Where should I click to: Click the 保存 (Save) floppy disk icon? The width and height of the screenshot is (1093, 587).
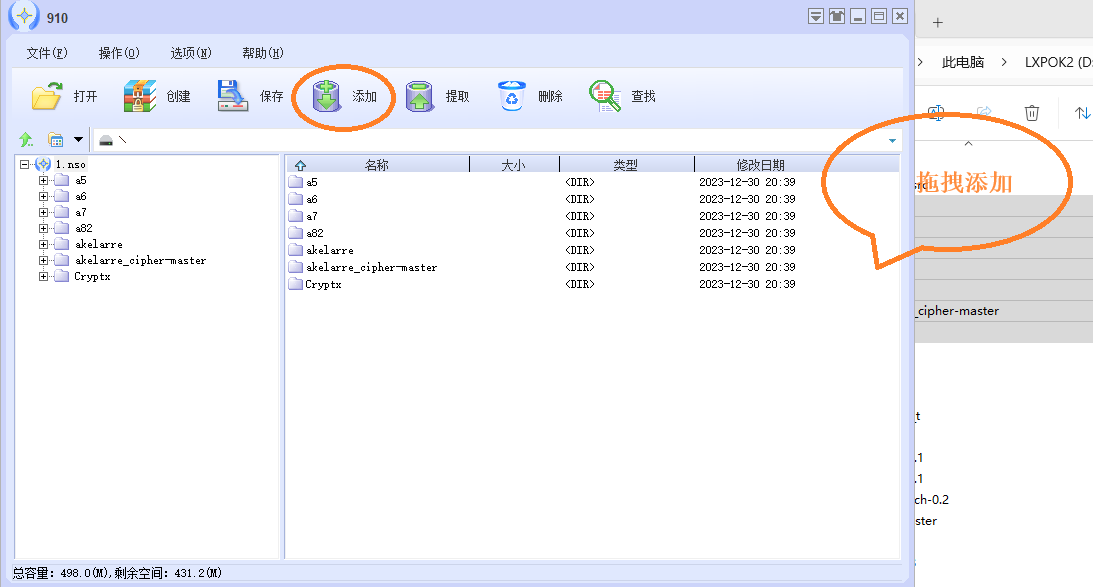pos(232,97)
